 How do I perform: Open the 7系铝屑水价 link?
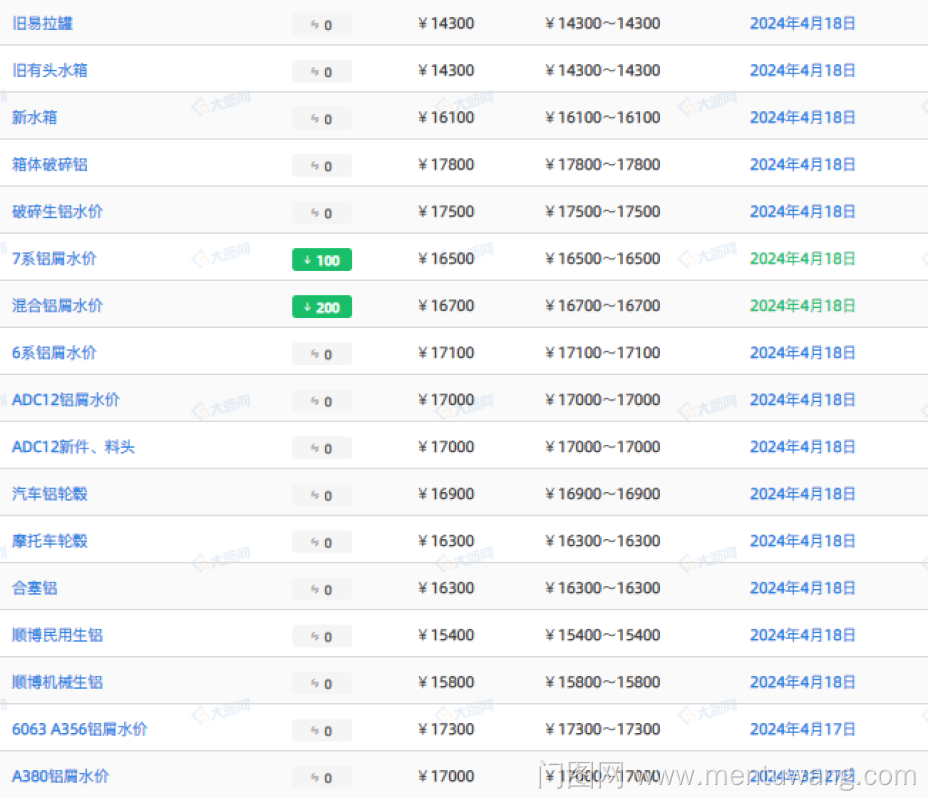click(x=54, y=258)
